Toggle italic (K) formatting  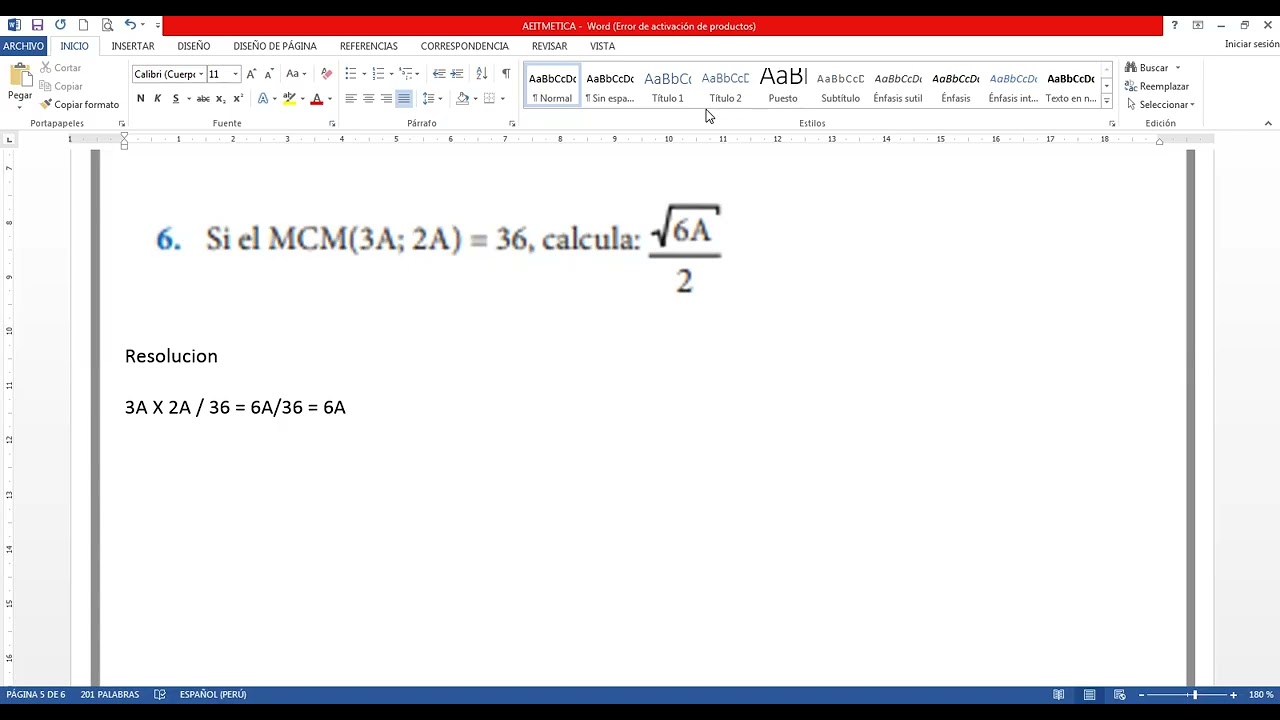click(x=157, y=99)
